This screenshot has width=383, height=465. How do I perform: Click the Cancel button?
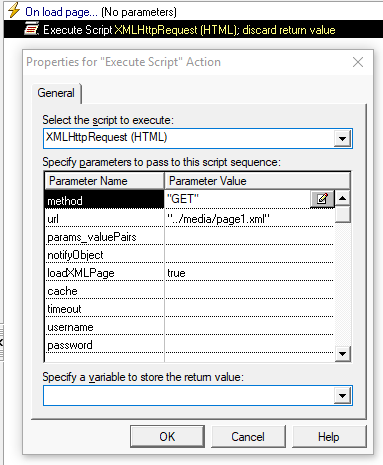click(x=248, y=437)
